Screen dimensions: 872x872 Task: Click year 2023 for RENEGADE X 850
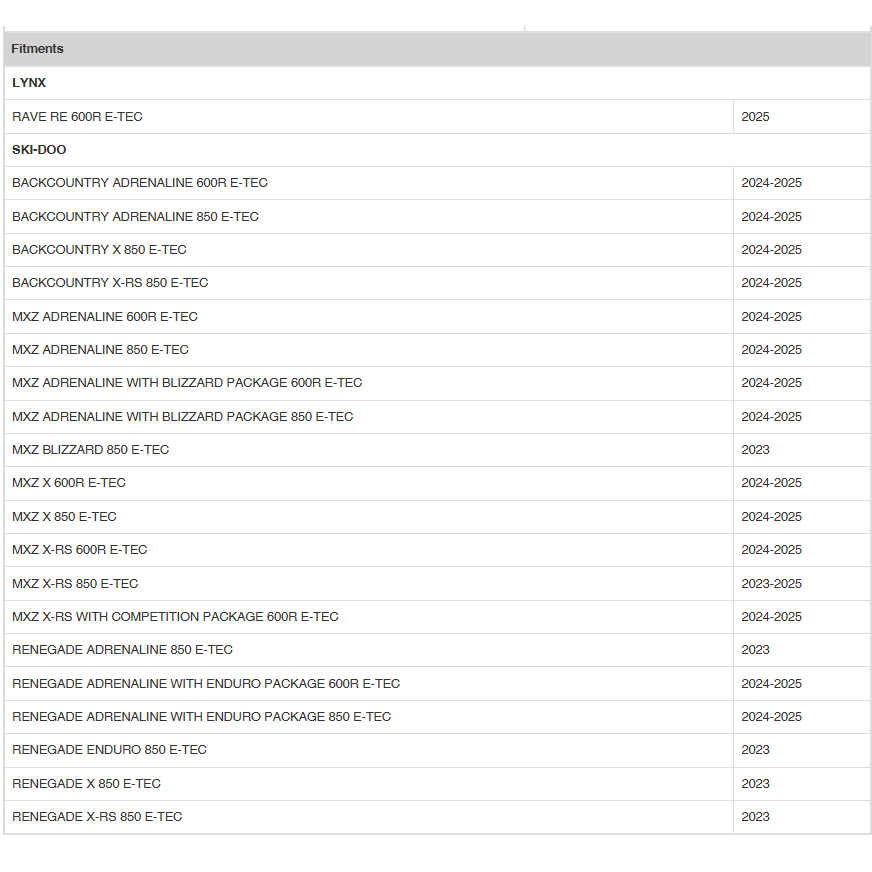(755, 784)
